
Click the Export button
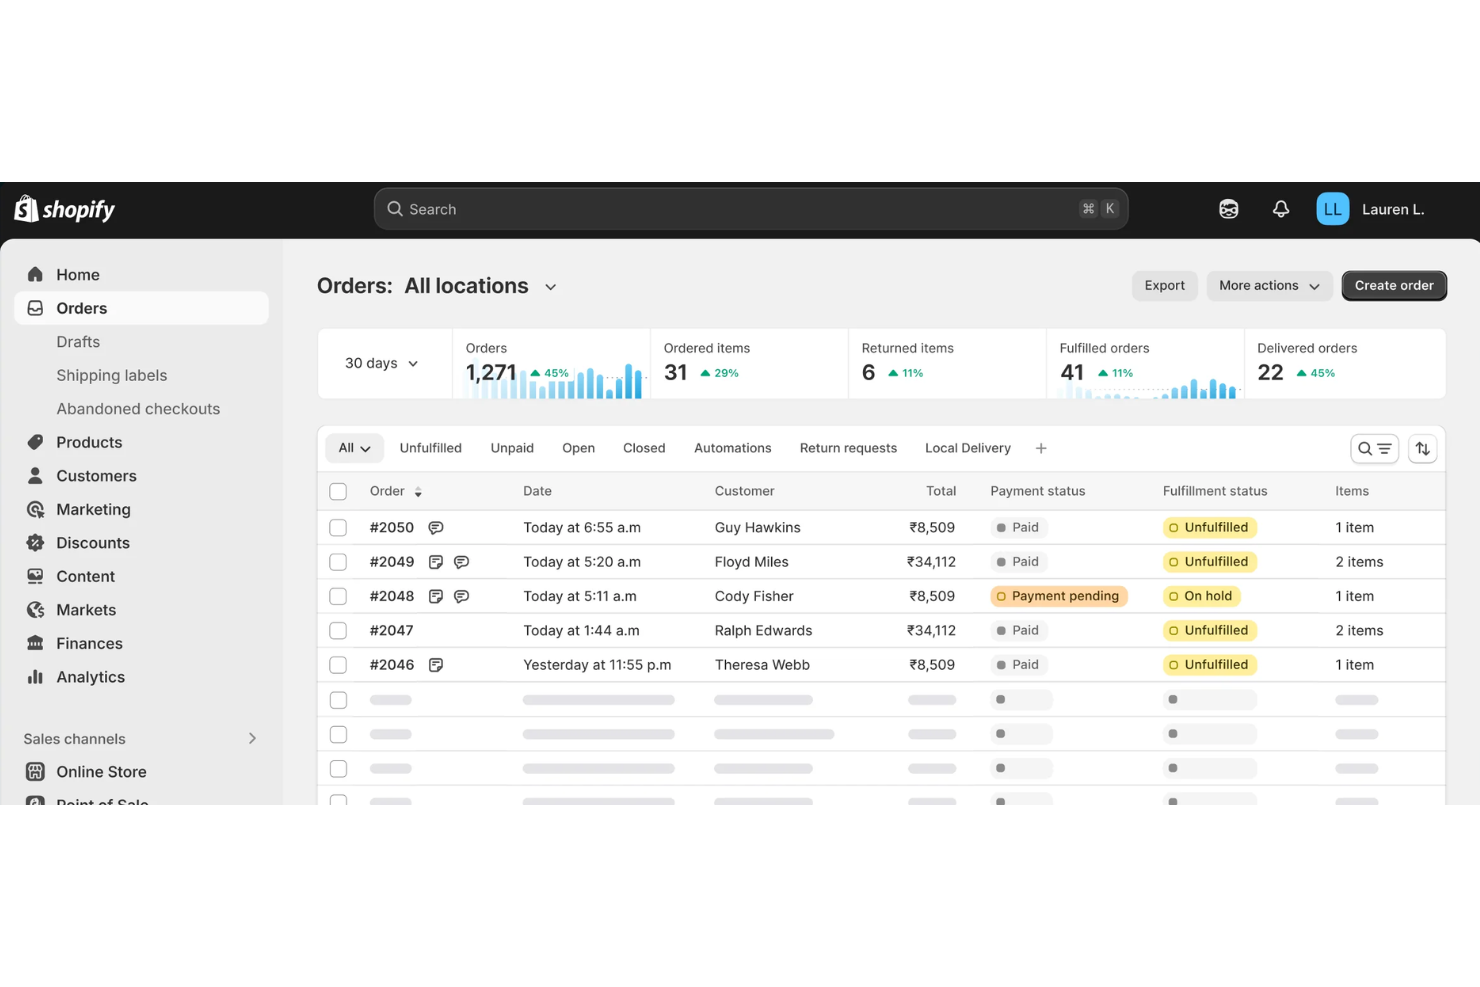point(1164,285)
